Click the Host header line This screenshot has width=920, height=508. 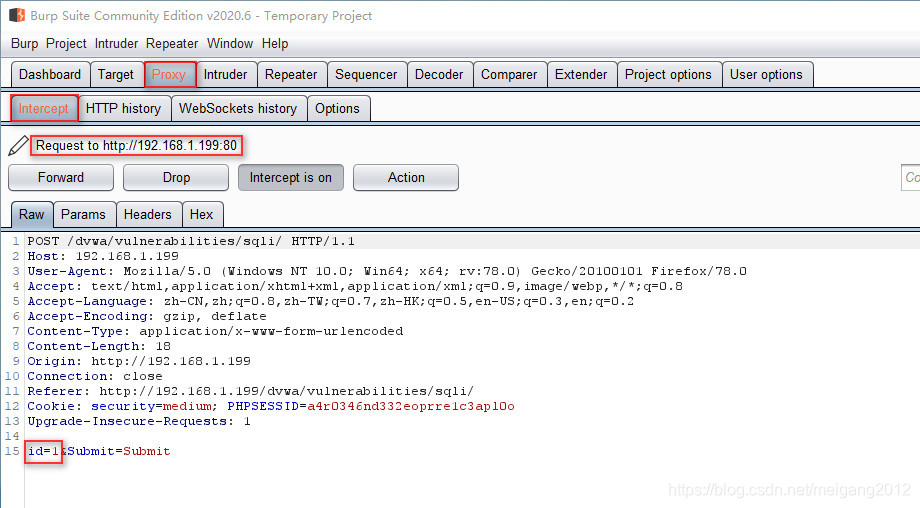(103, 256)
